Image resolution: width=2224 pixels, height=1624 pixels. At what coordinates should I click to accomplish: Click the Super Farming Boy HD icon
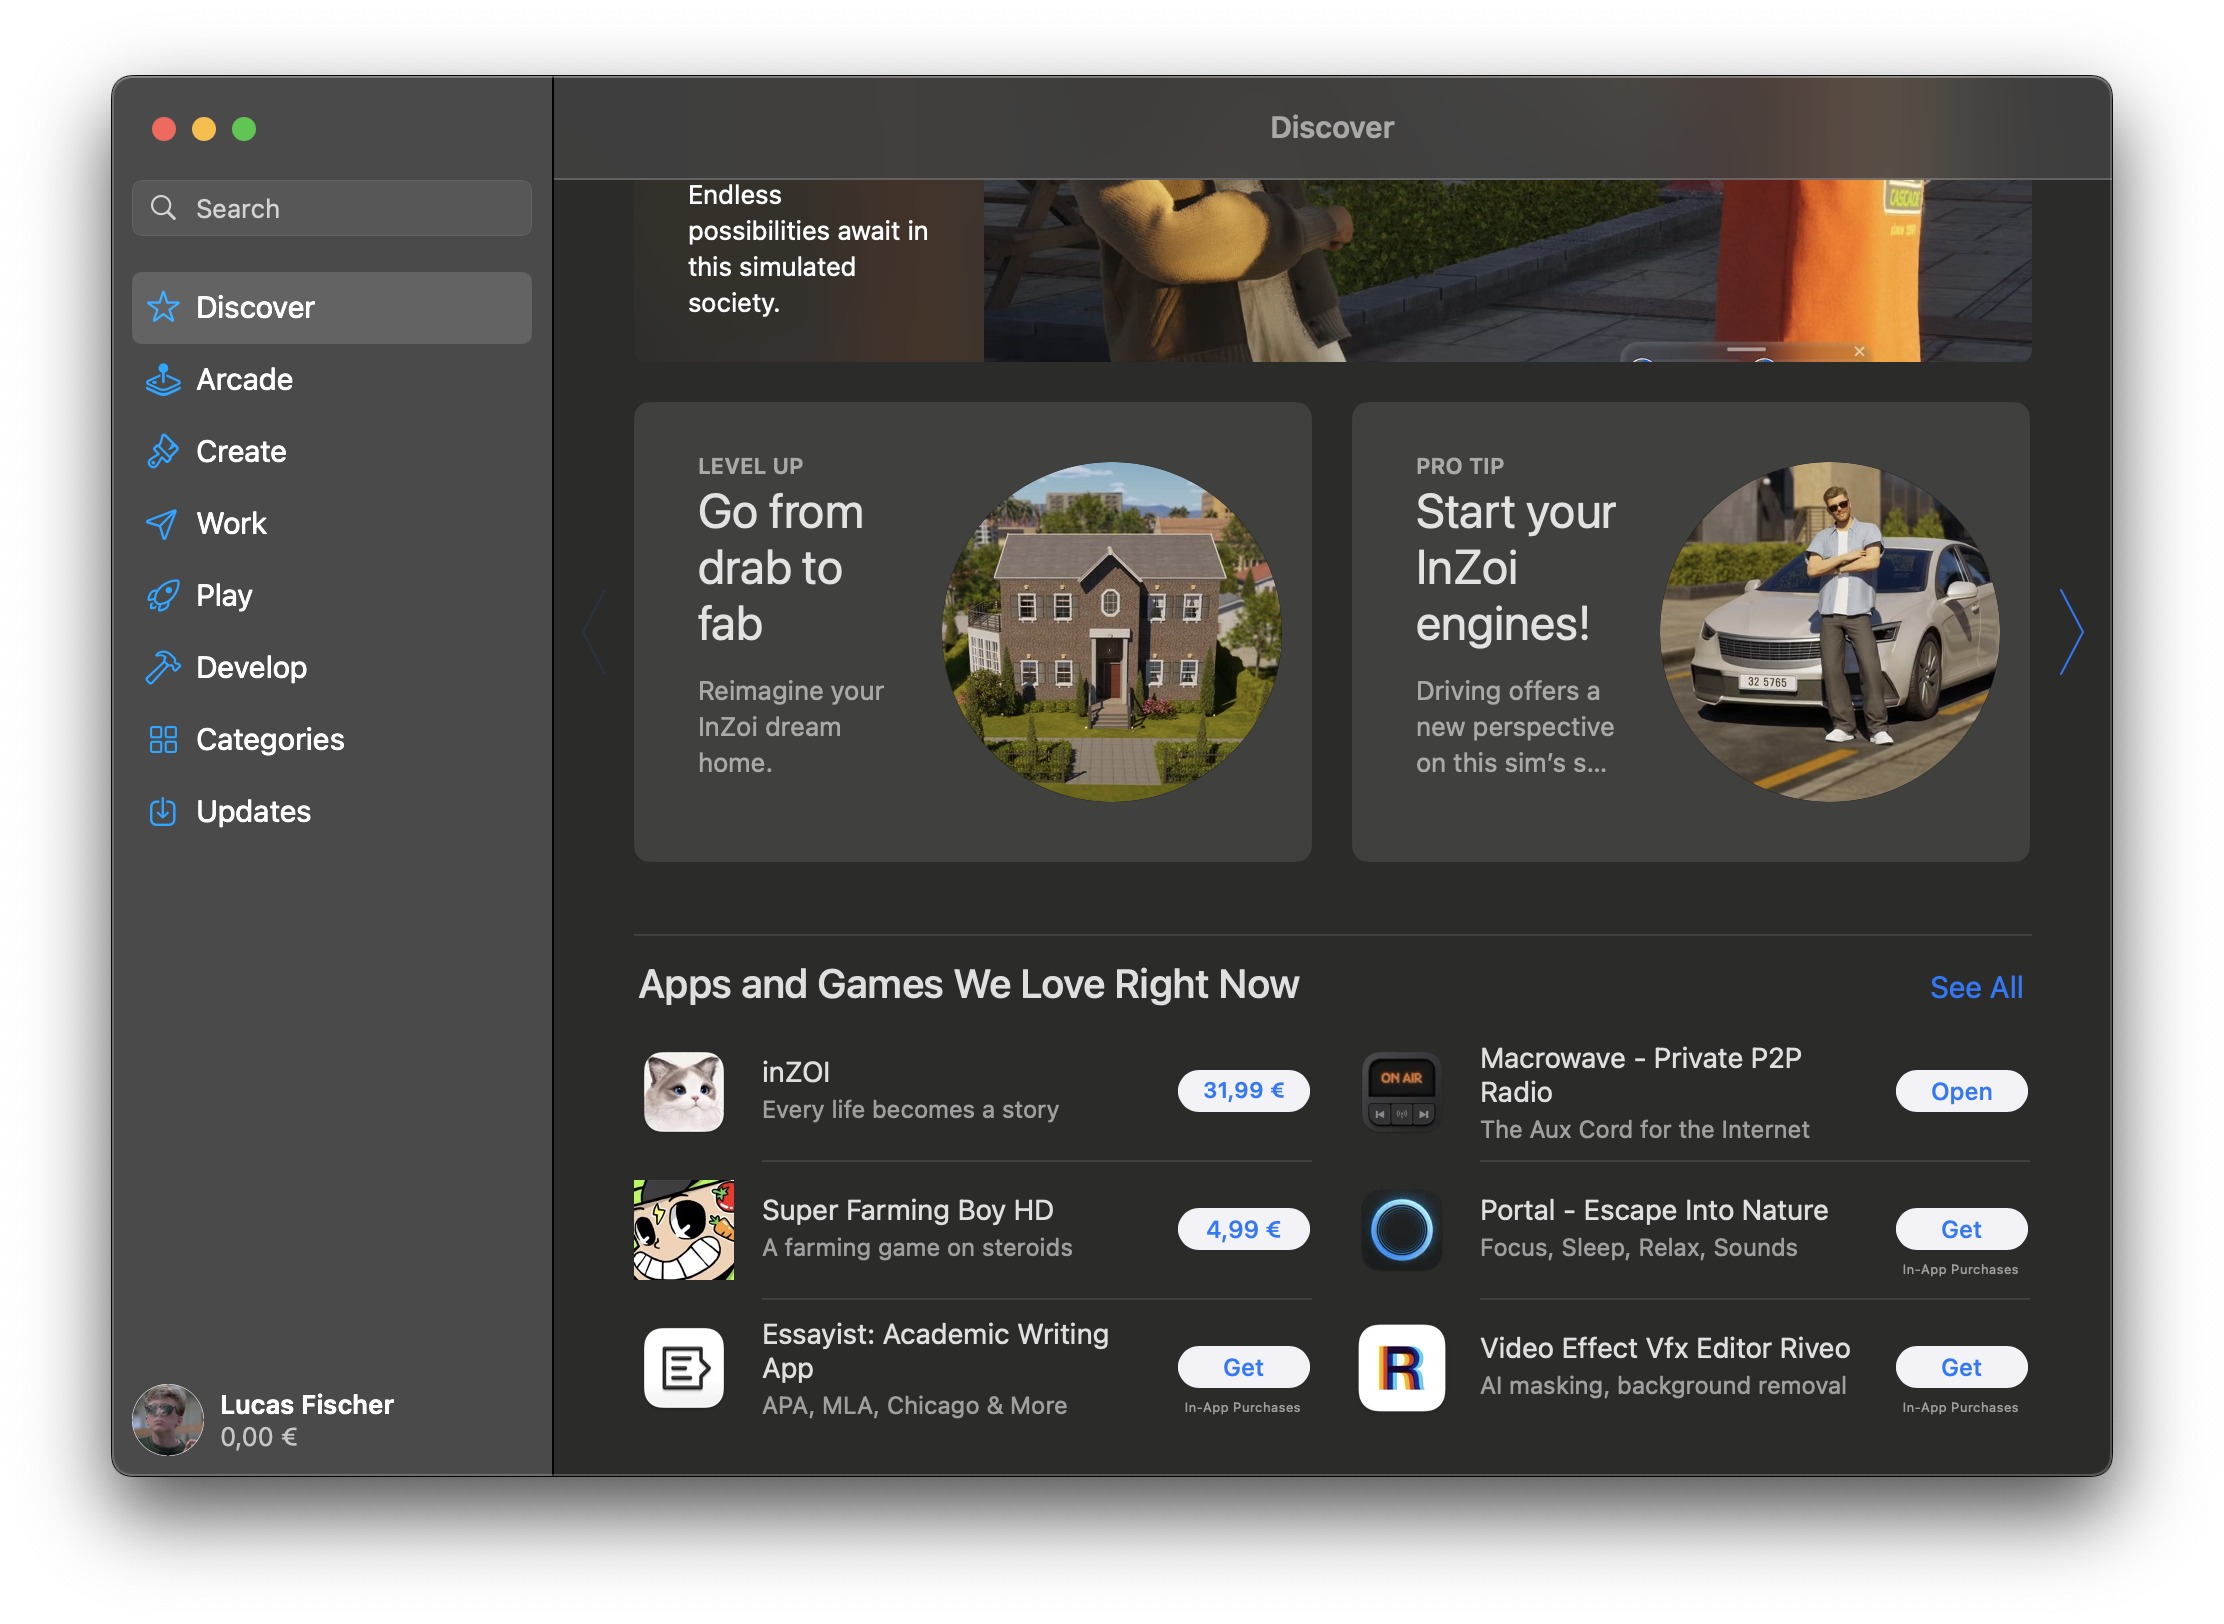point(684,1229)
